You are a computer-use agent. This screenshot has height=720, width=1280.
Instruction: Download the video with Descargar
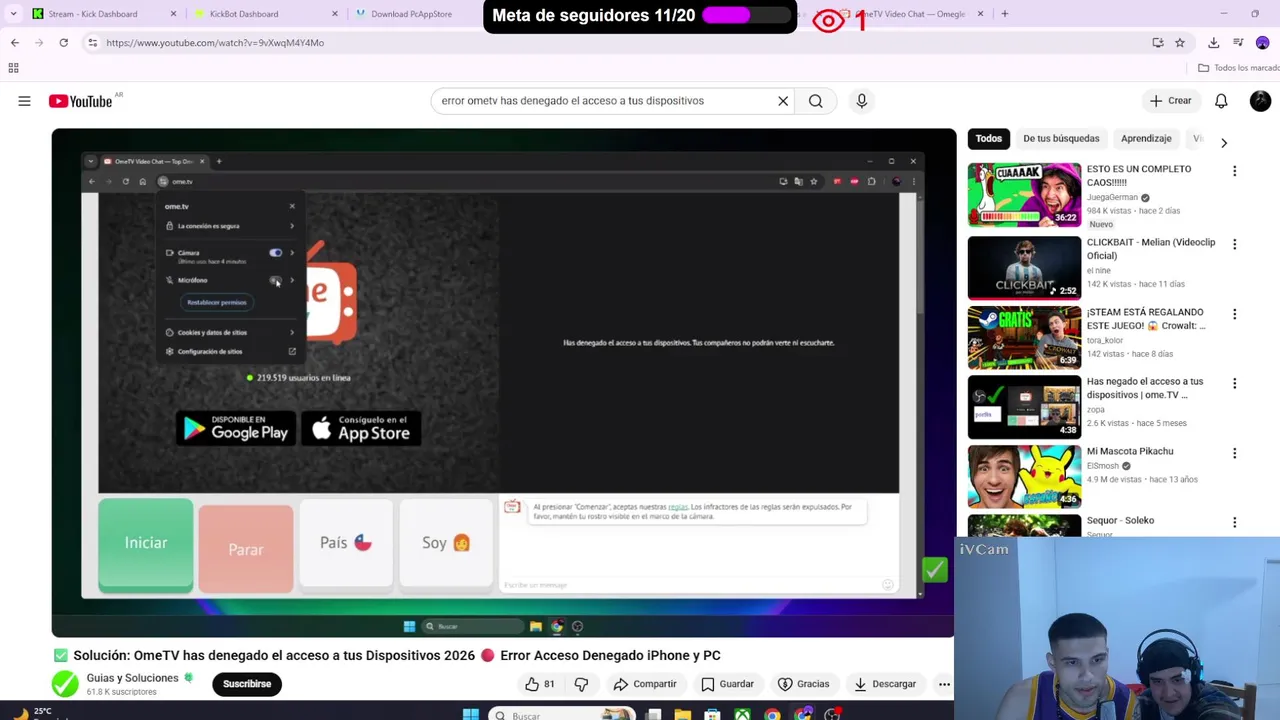coord(885,684)
